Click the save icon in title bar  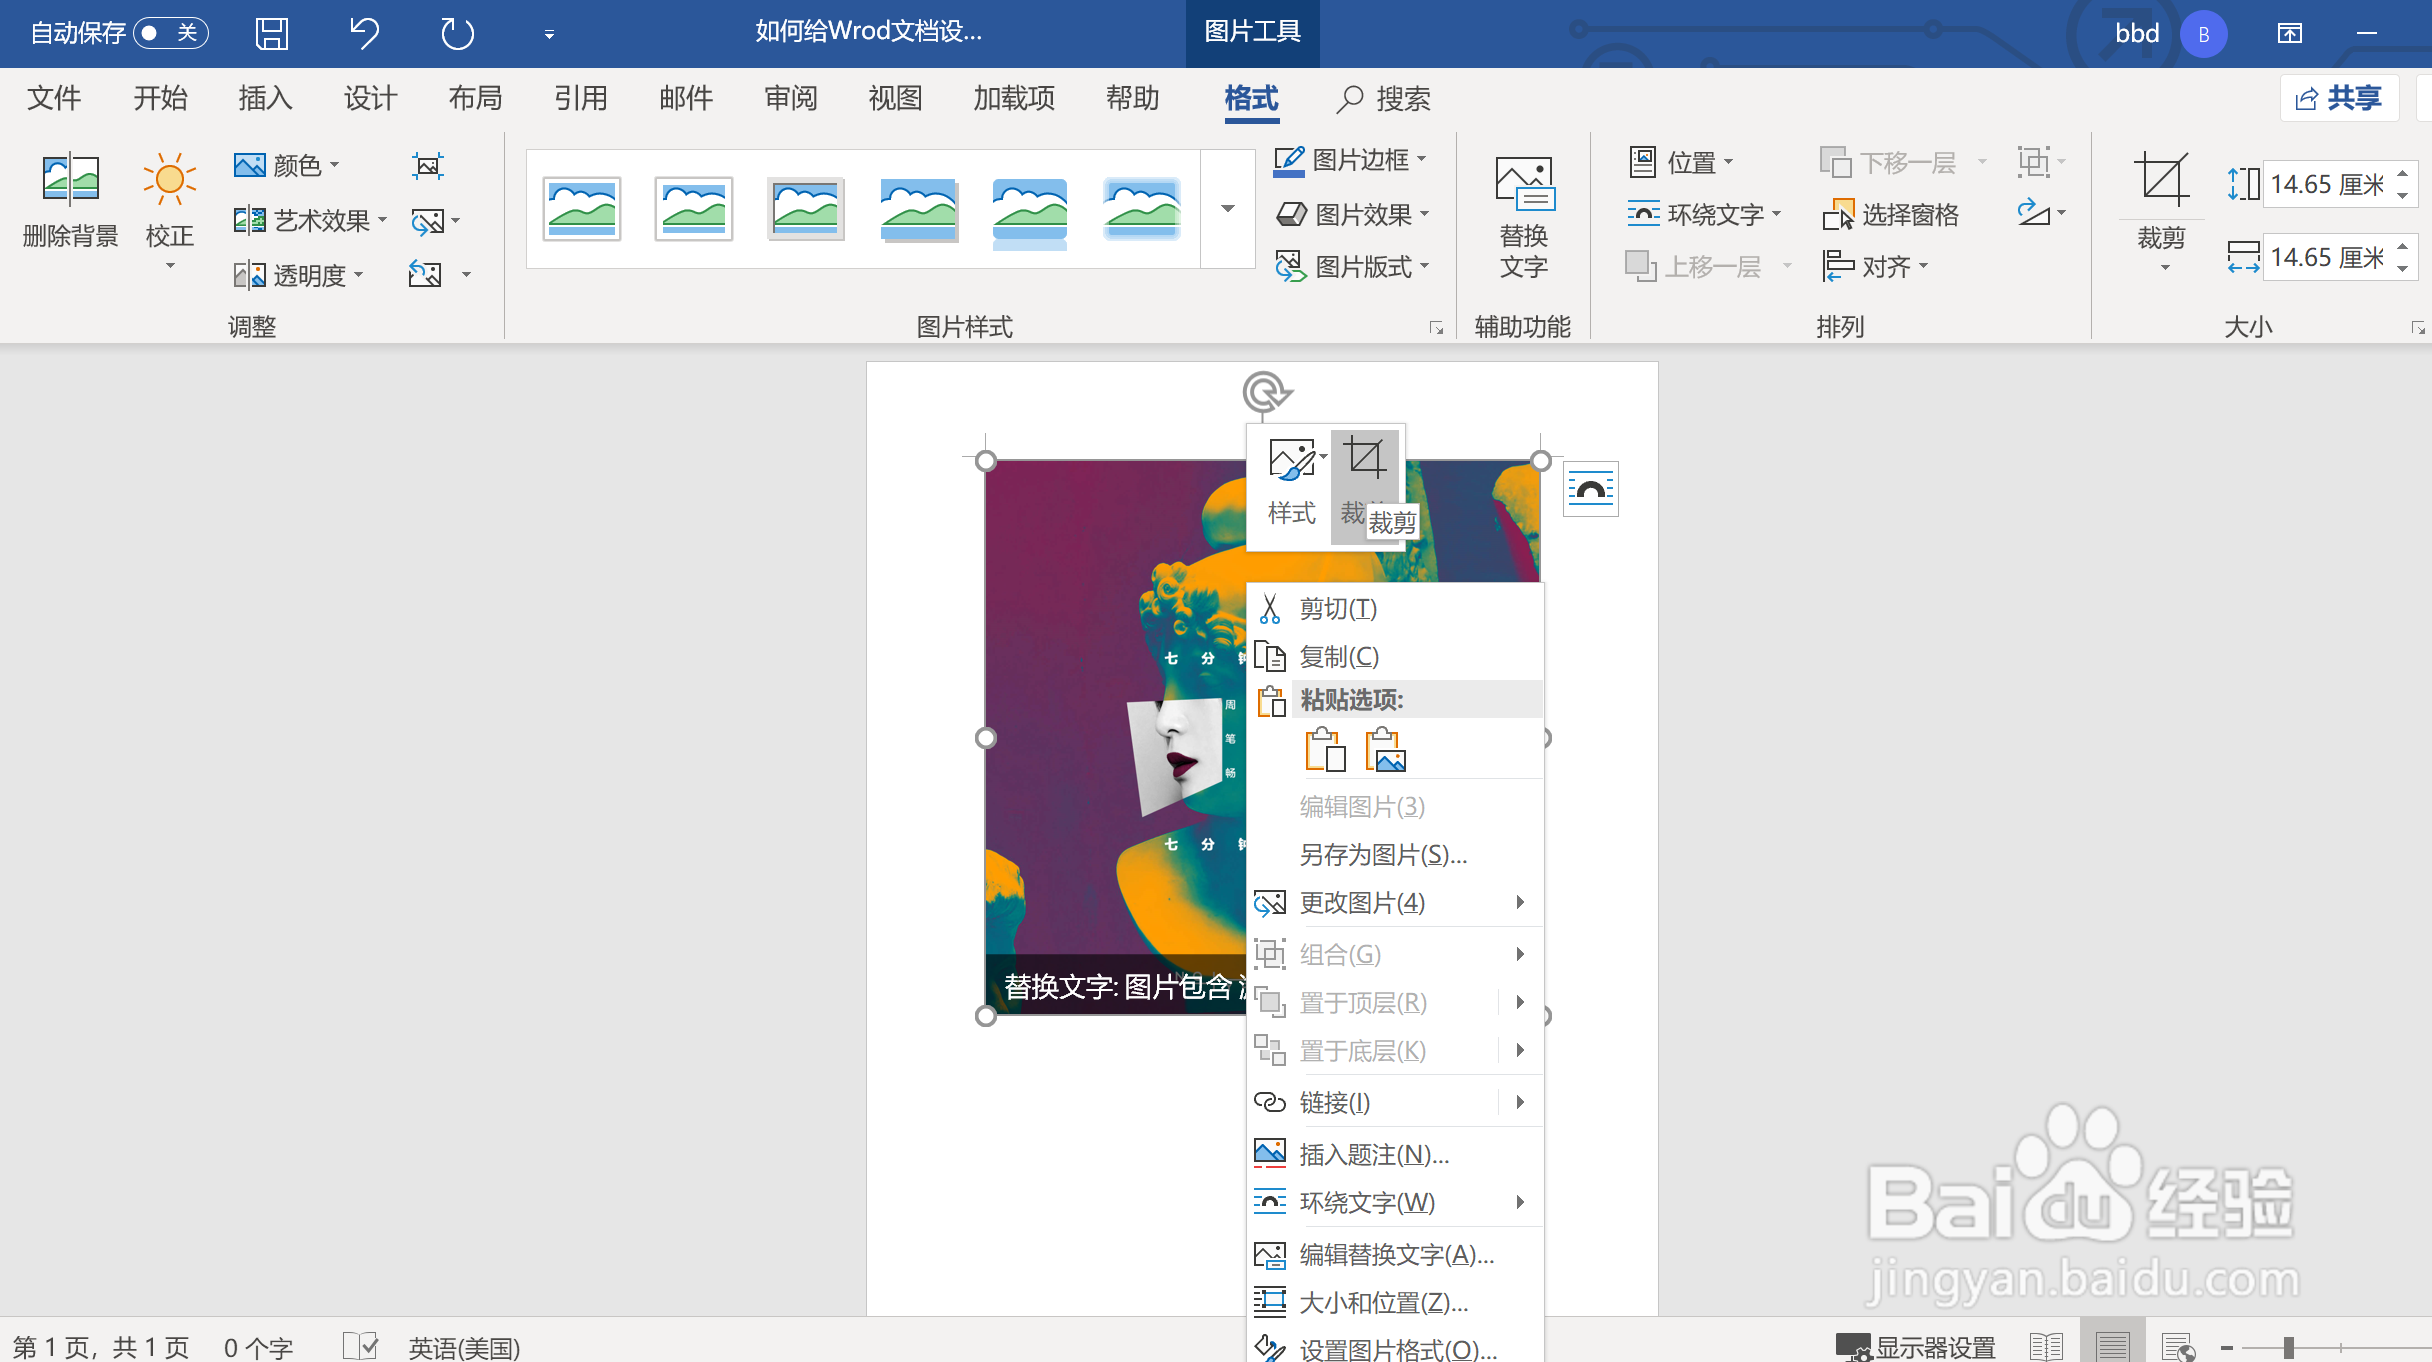click(271, 33)
